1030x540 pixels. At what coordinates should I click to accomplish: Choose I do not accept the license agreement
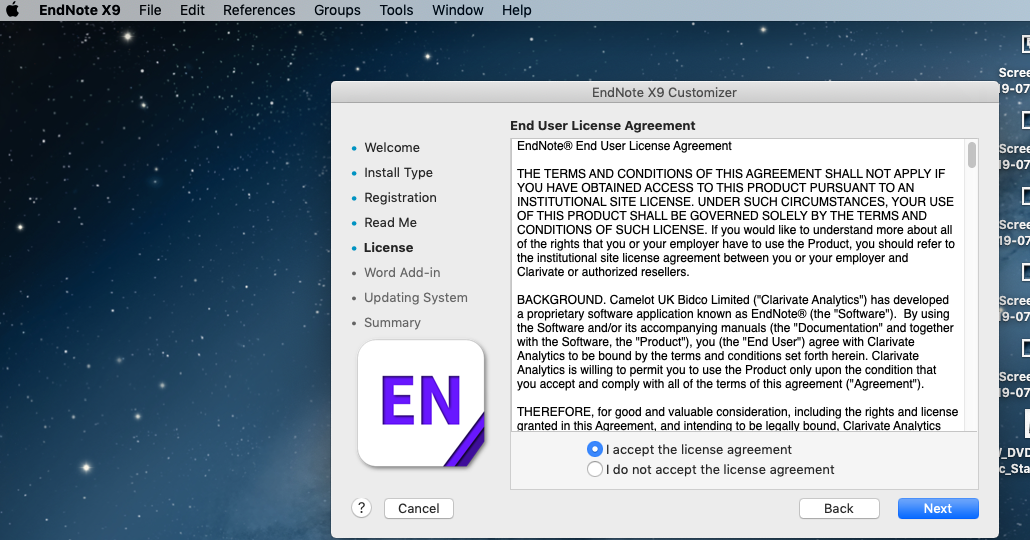pyautogui.click(x=595, y=469)
